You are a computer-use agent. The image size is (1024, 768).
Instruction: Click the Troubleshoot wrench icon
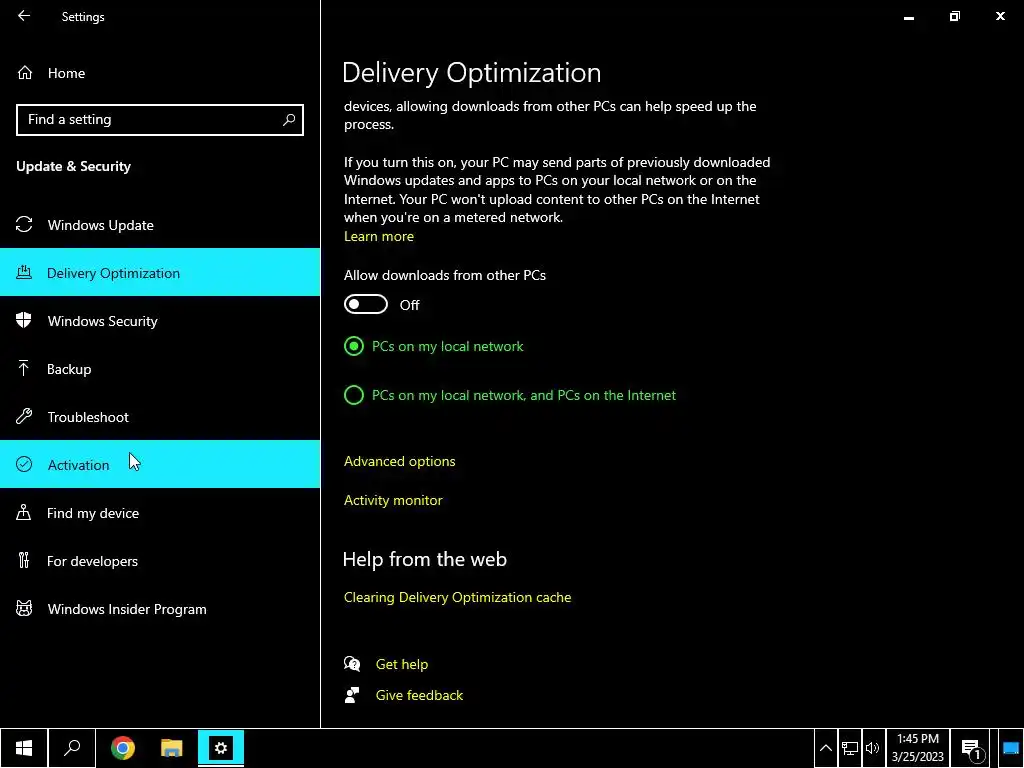24,417
